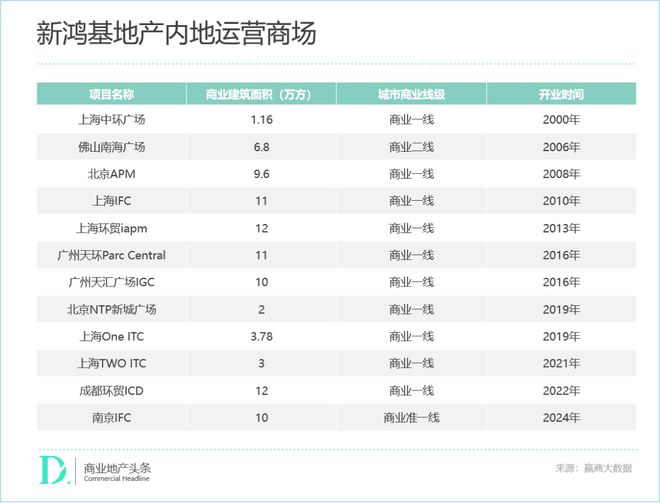This screenshot has width=660, height=503.
Task: Select the area value 10 in the 南京IFC row
Action: pos(261,418)
